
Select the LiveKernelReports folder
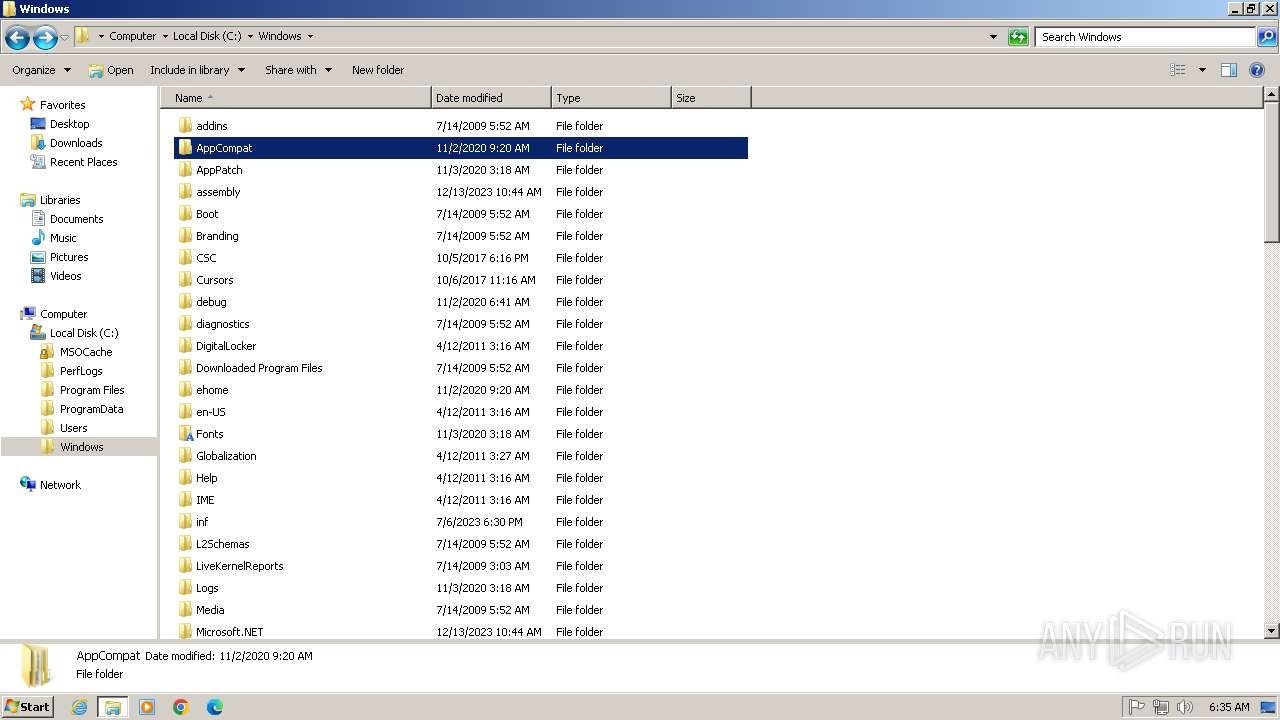pos(461,566)
